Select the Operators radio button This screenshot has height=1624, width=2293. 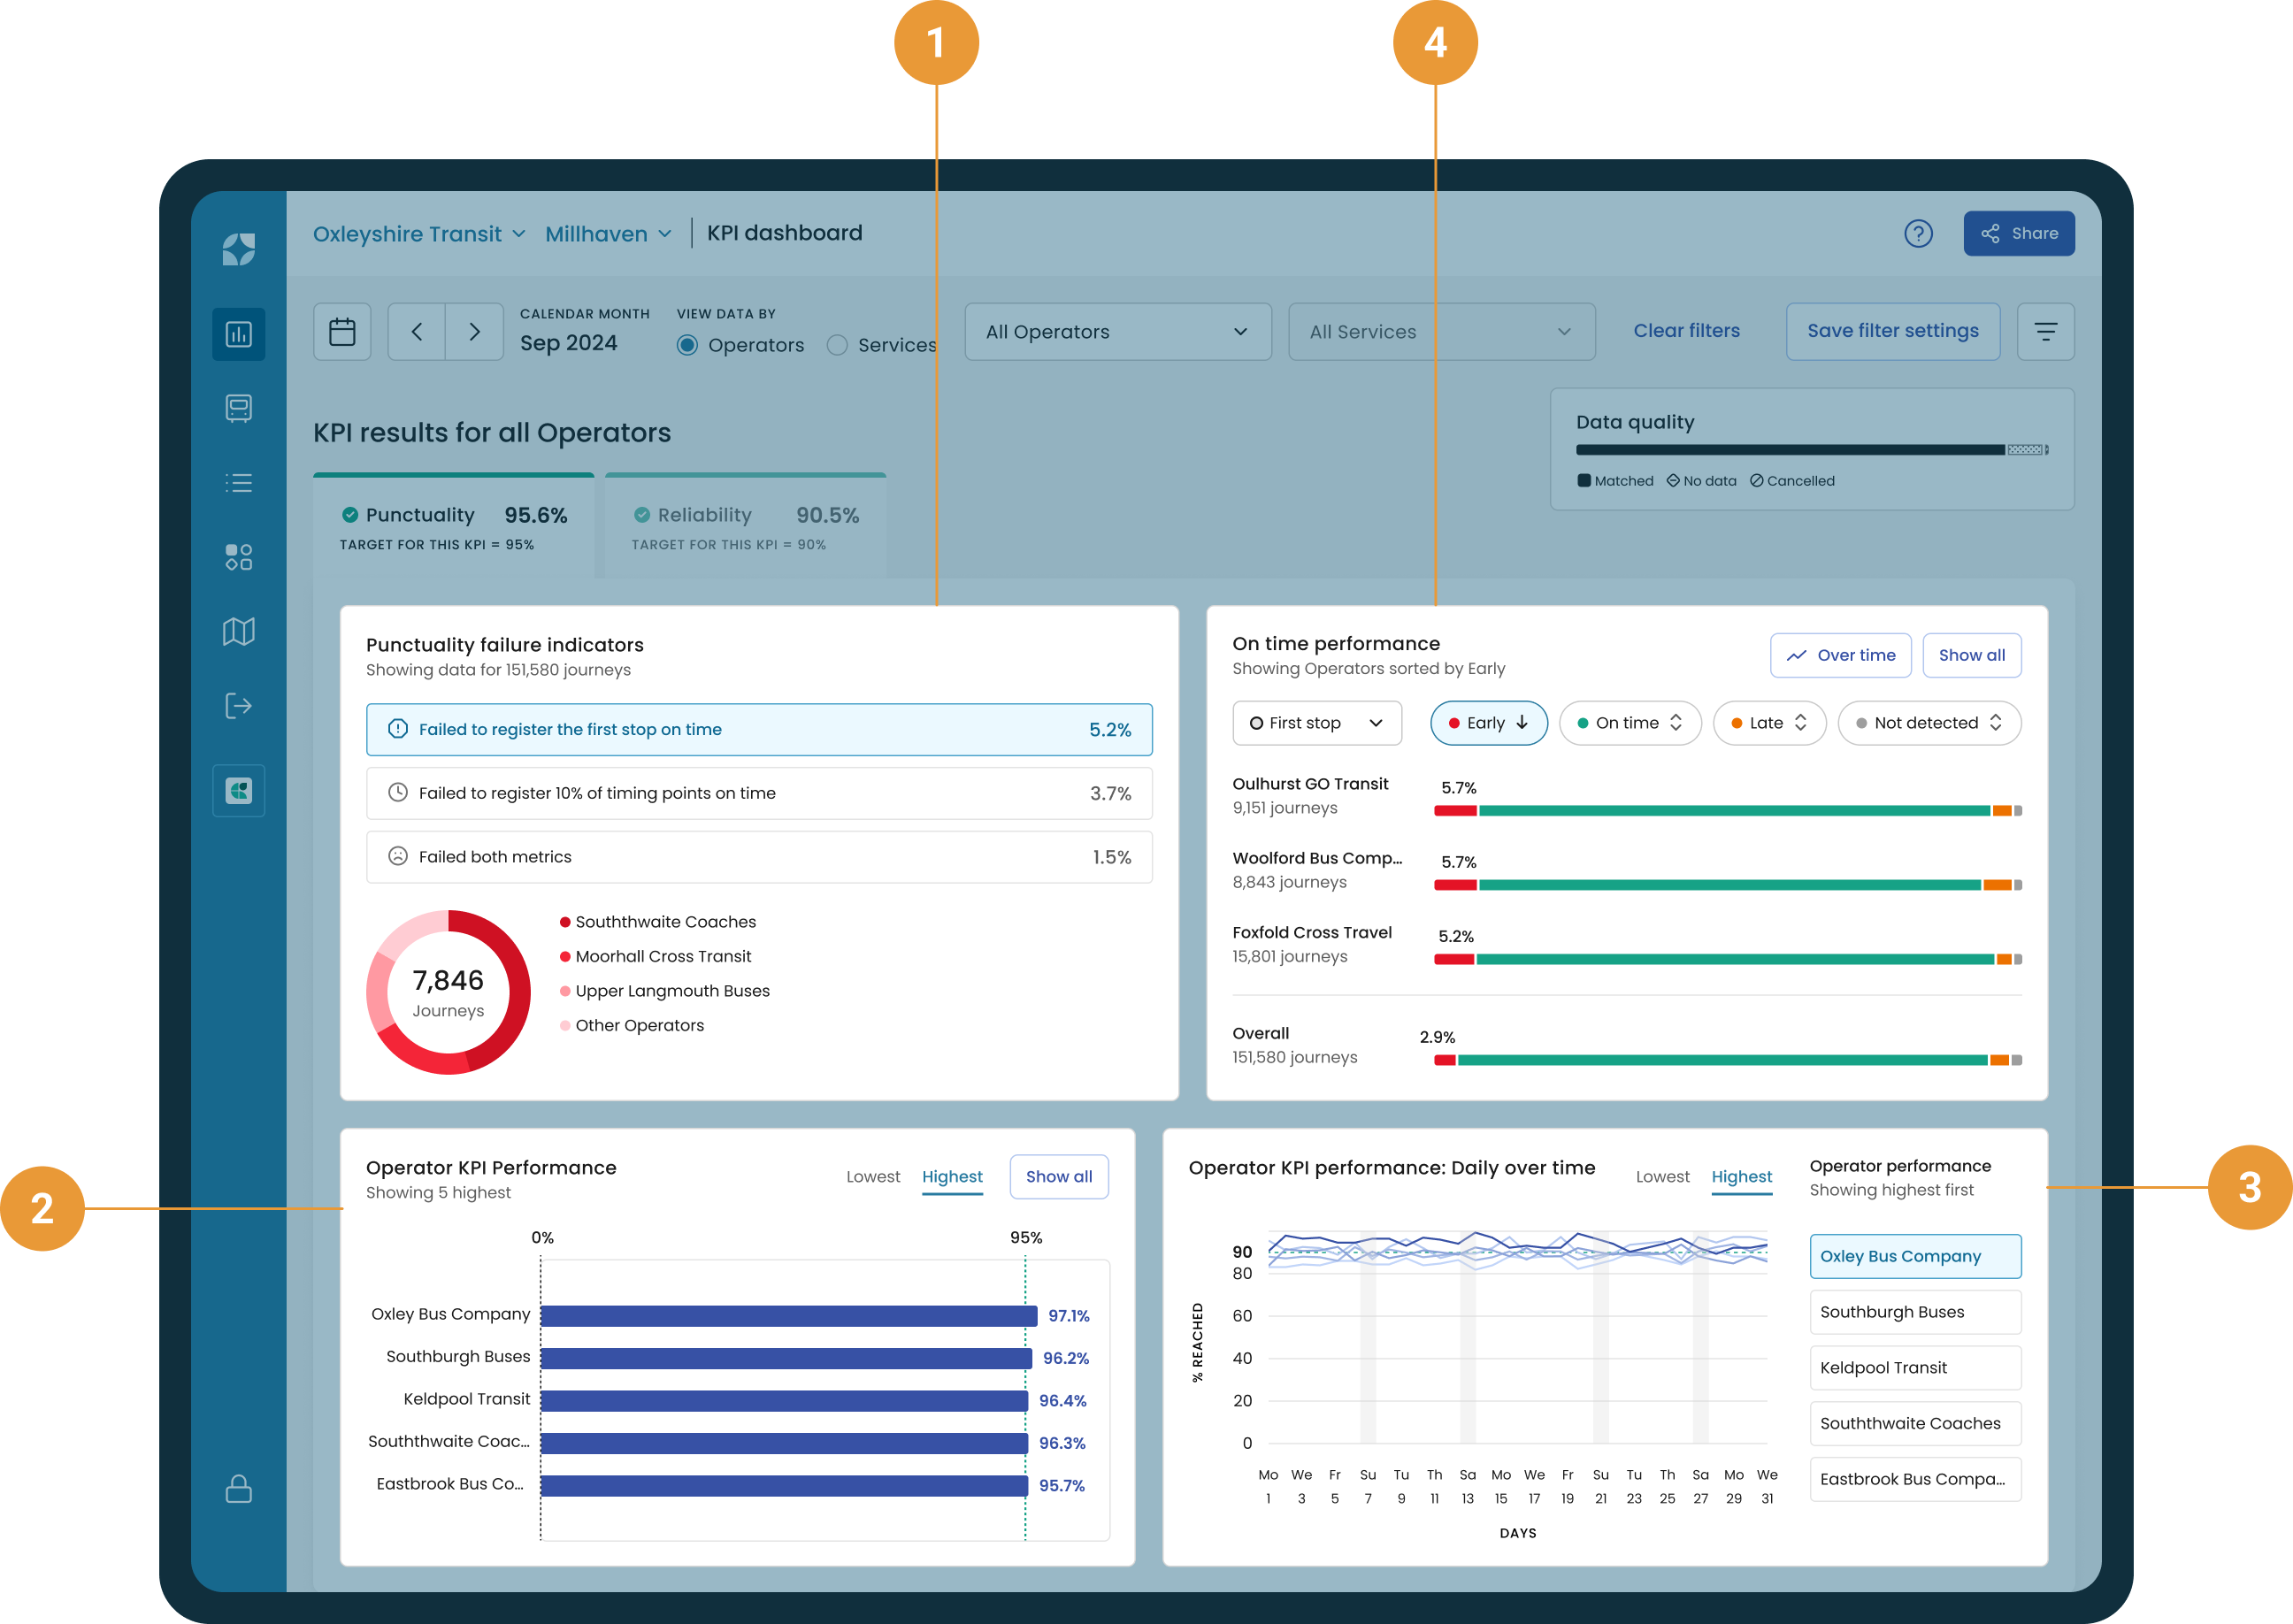[x=687, y=345]
